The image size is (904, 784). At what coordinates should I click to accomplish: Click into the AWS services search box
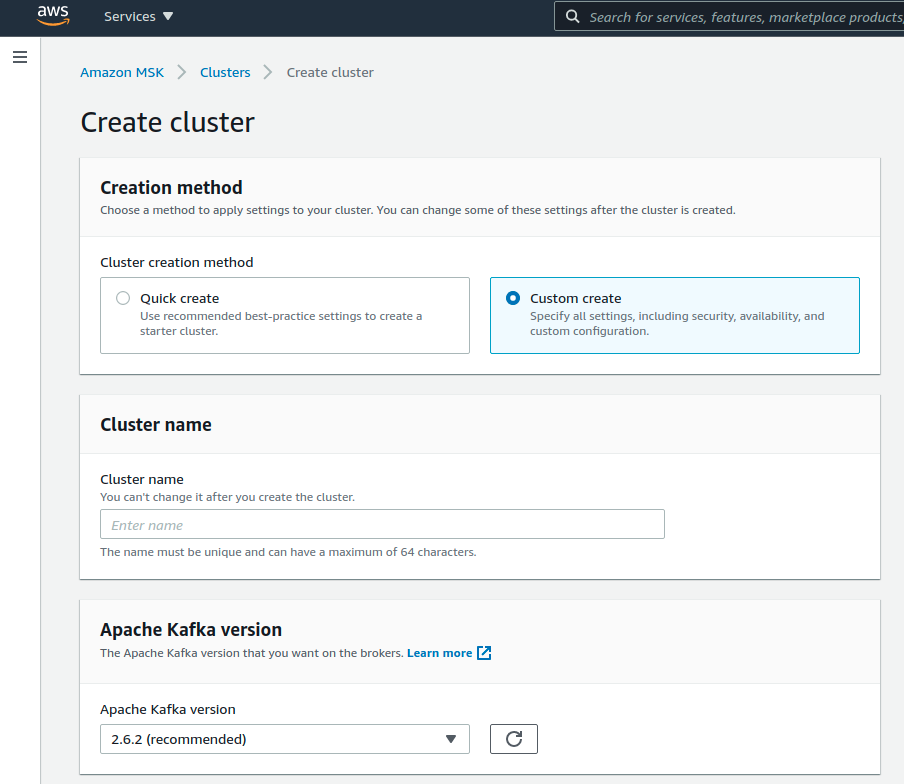tap(740, 17)
